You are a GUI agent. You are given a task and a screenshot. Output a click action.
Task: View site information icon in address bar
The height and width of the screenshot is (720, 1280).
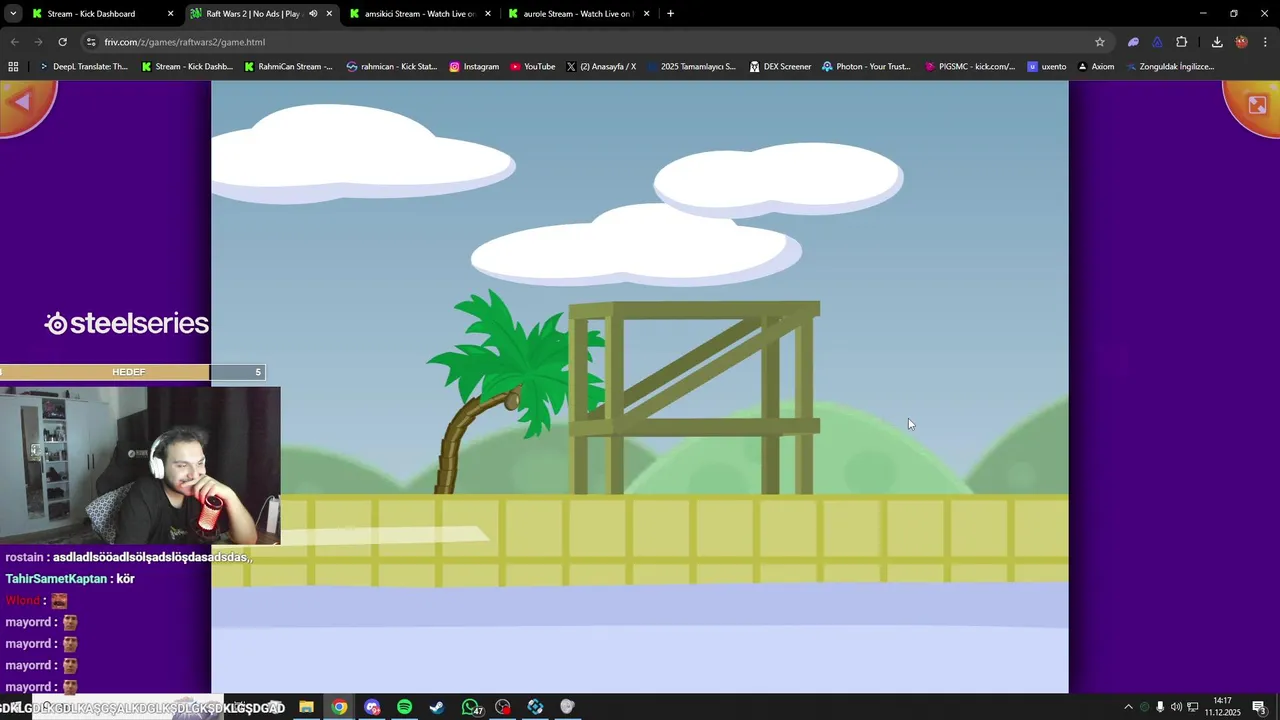pos(91,42)
